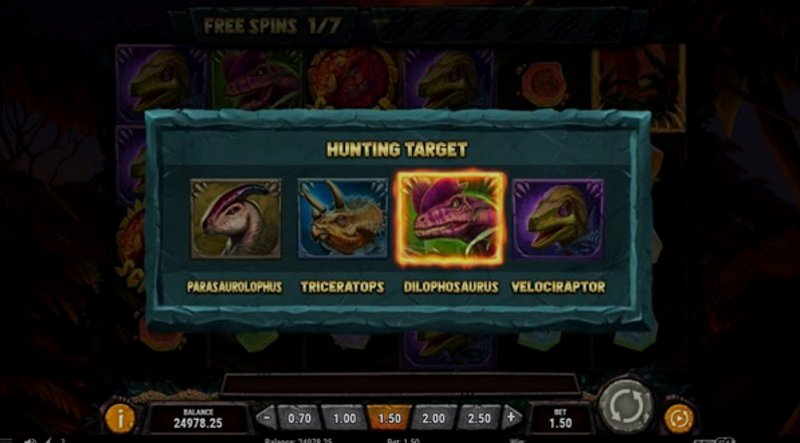Select the Velociraptor hunting target
The width and height of the screenshot is (800, 443).
tap(558, 218)
